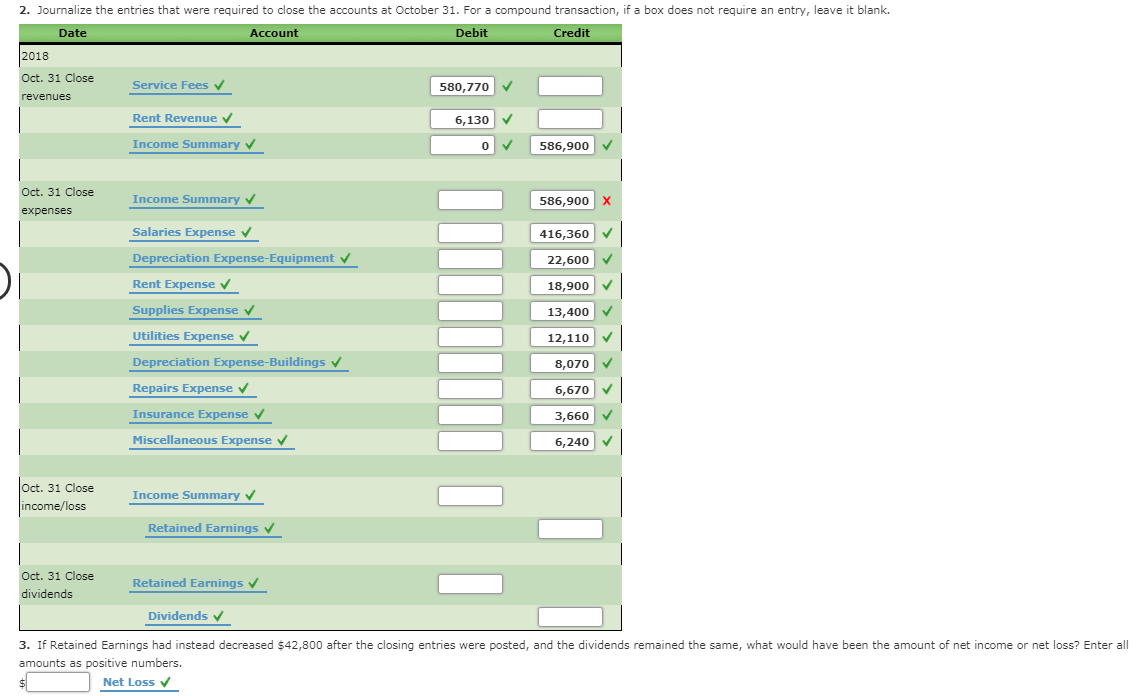The width and height of the screenshot is (1146, 696).
Task: Click the Date column header
Action: [x=72, y=33]
